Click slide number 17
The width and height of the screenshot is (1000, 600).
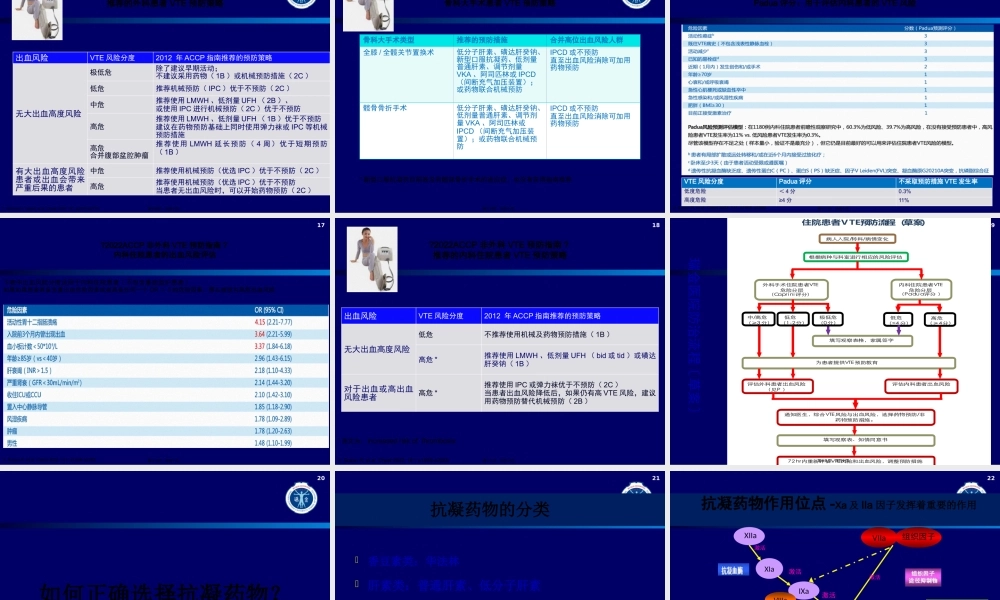[x=321, y=225]
